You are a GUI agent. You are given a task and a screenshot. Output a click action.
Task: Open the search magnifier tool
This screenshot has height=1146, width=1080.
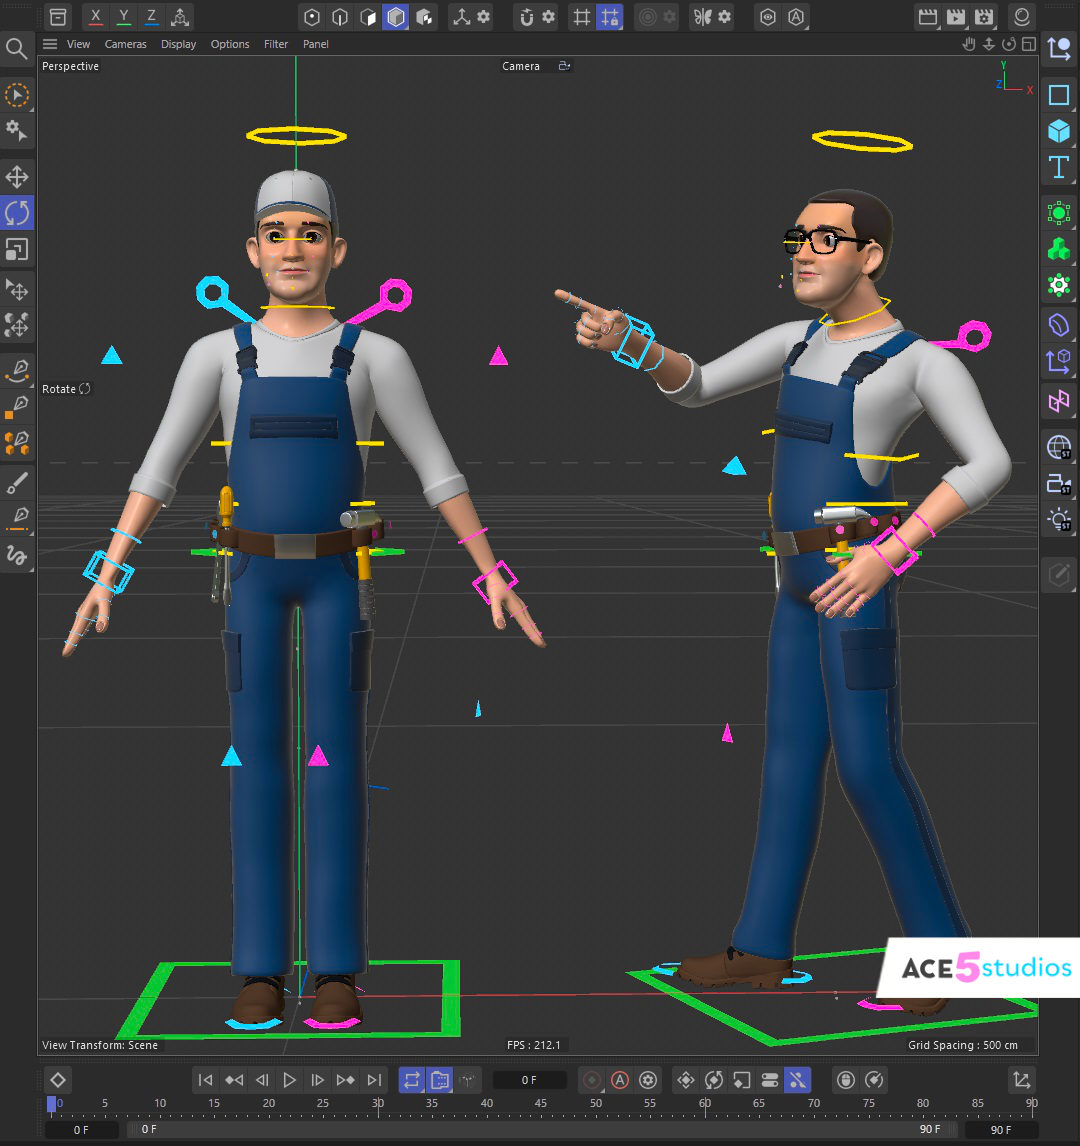17,48
